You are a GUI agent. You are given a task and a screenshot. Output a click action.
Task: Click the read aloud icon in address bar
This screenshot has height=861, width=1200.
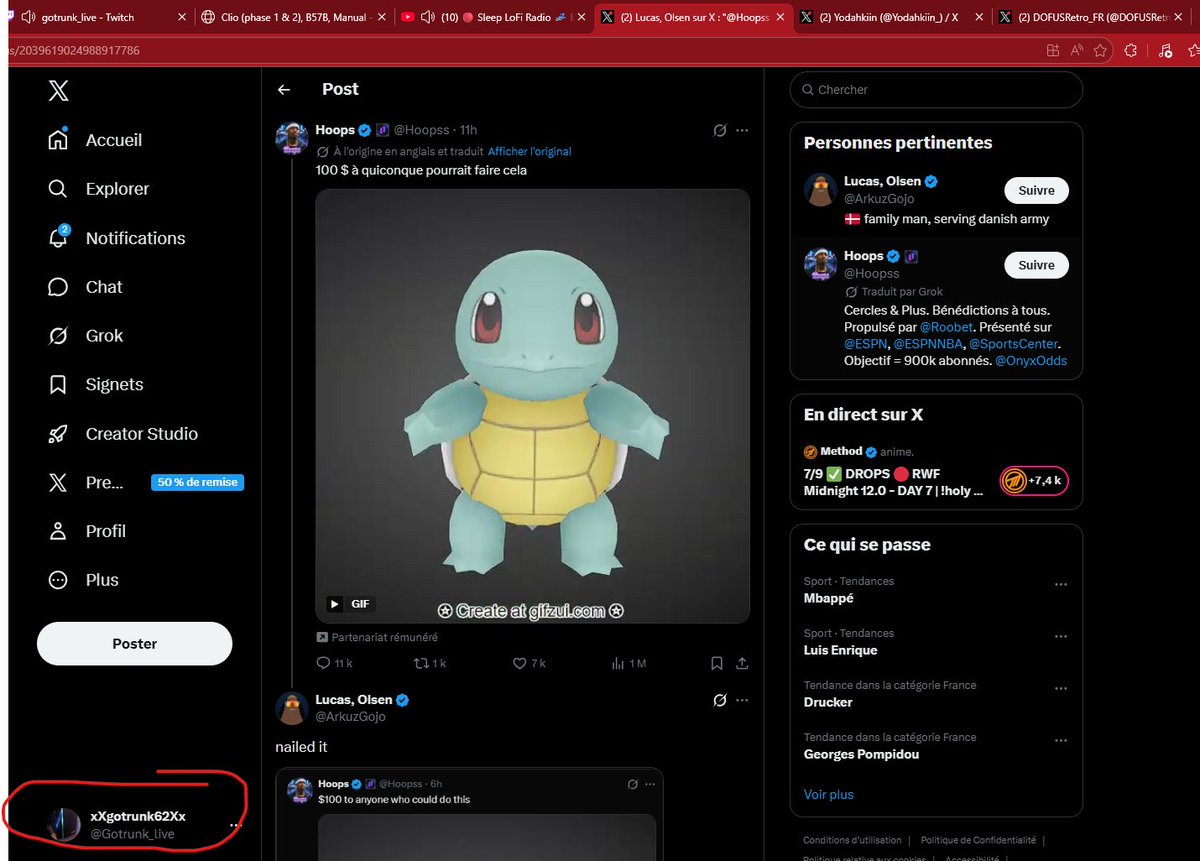click(1077, 50)
